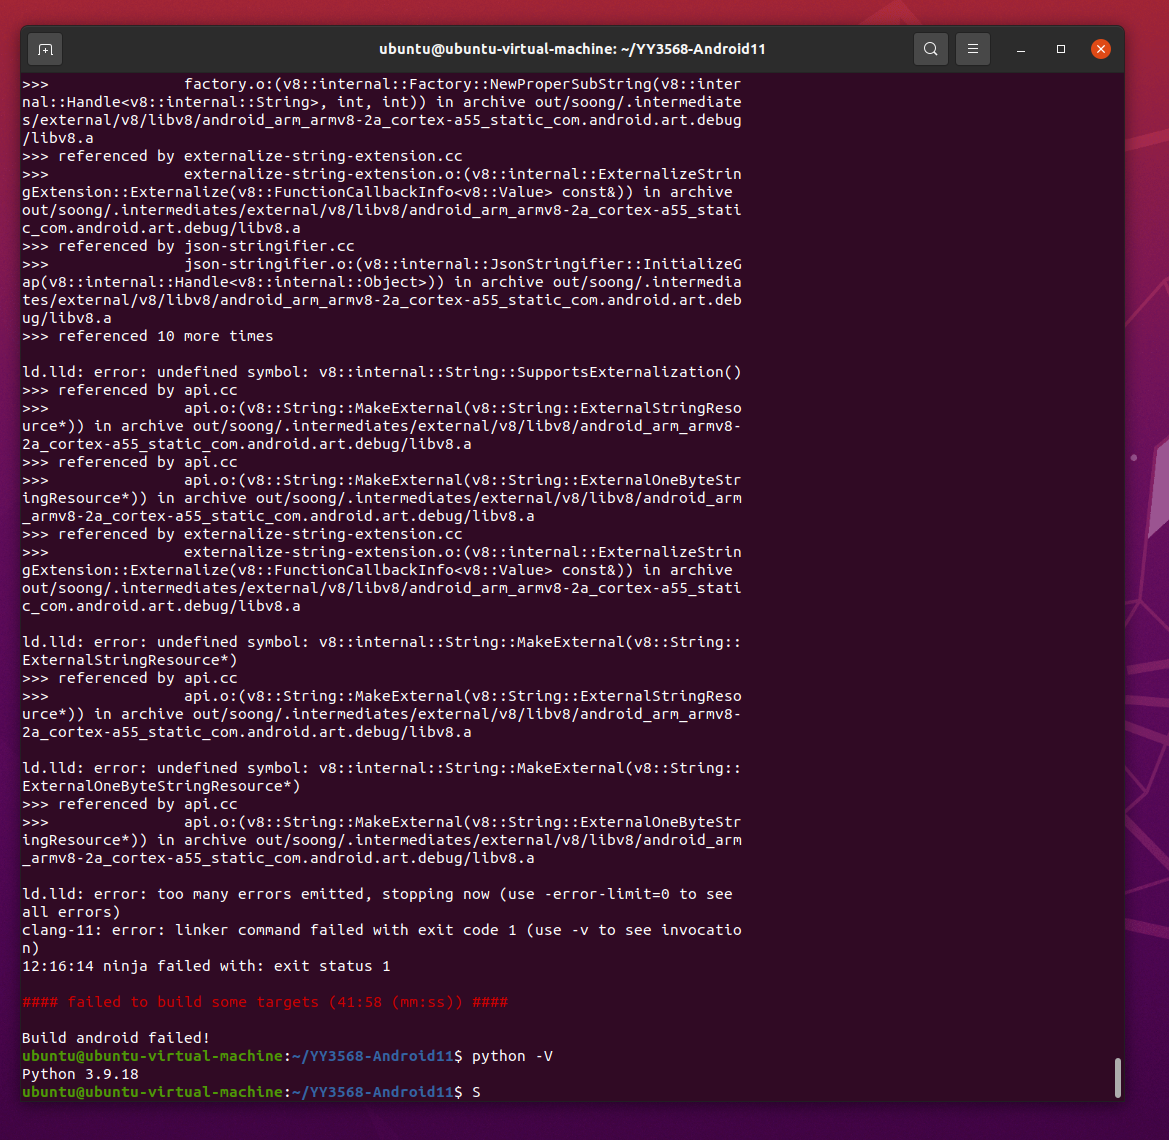Screen dimensions: 1169x1140
Task: Click the SupportsExternalization undefined symbol error
Action: 380,372
